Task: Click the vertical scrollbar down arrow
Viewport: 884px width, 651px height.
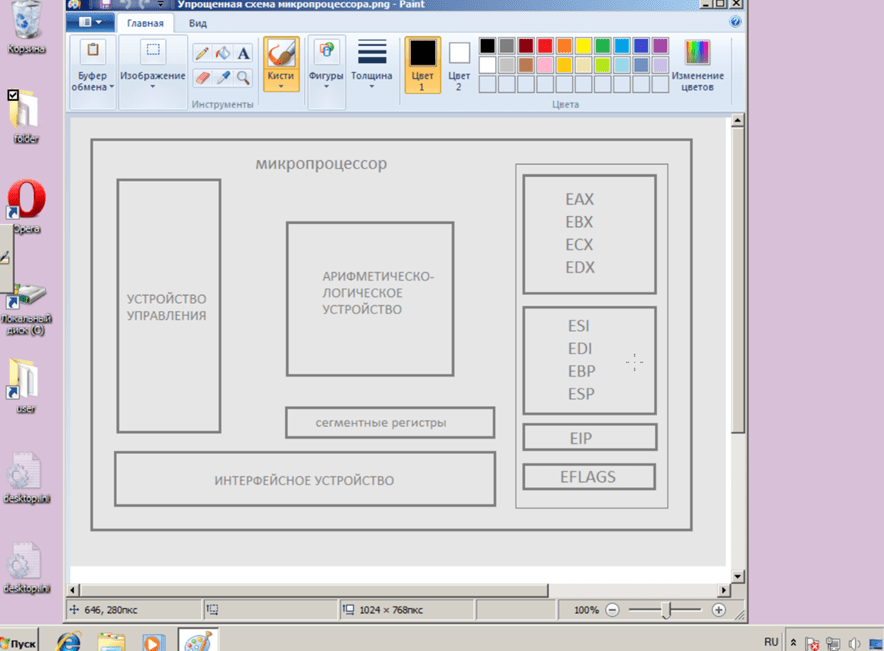Action: point(738,576)
